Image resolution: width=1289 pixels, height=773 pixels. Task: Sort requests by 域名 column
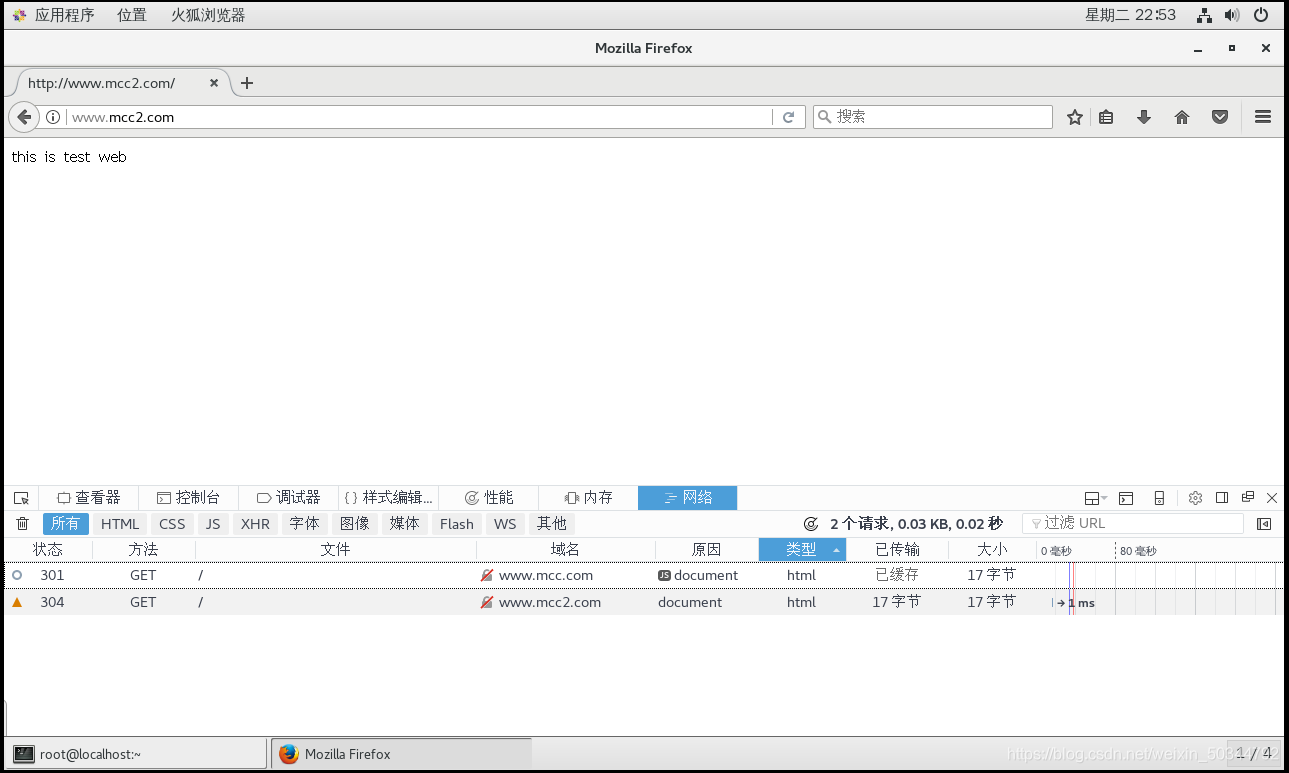pos(566,550)
